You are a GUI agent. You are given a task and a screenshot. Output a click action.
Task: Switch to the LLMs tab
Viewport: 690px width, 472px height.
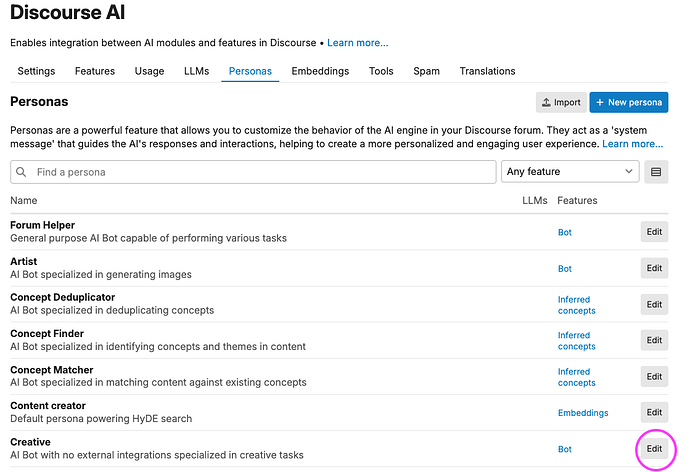(x=196, y=71)
